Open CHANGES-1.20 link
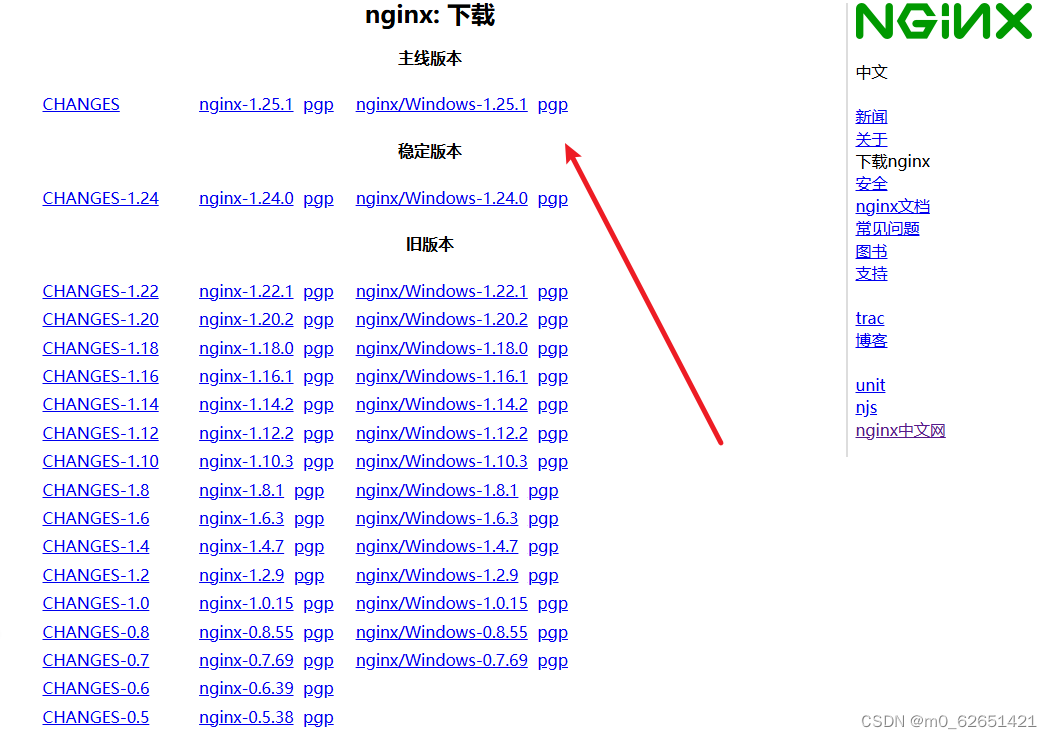Viewport: 1052px width, 739px height. pos(101,319)
